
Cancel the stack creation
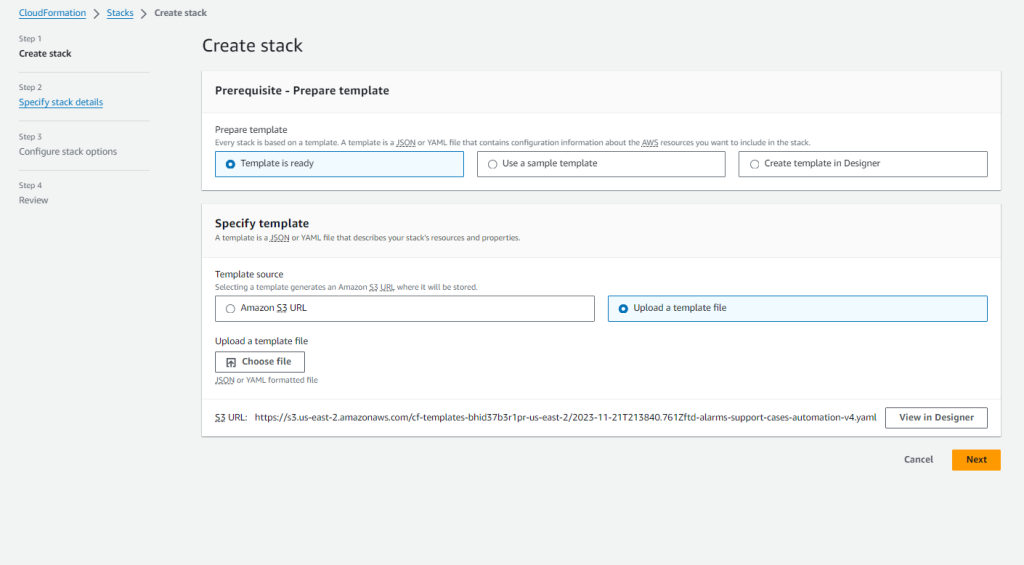coord(918,460)
